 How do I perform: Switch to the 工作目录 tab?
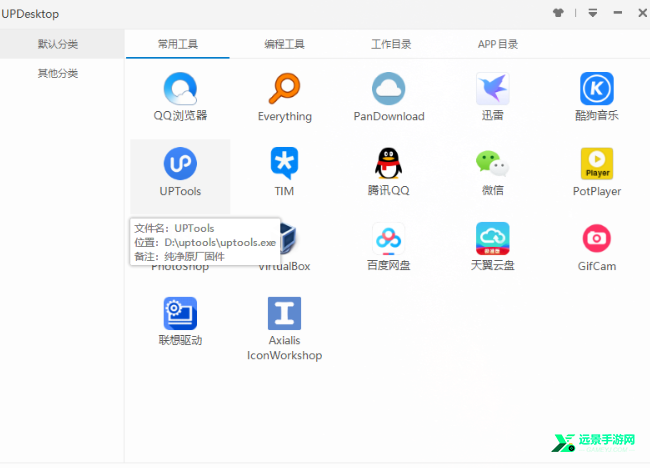pyautogui.click(x=391, y=44)
